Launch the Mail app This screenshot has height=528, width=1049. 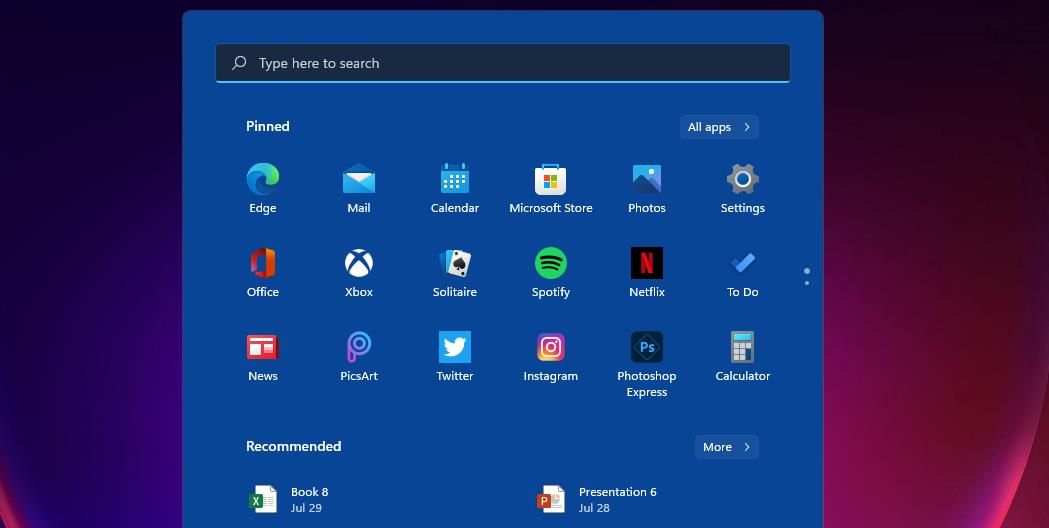tap(359, 189)
